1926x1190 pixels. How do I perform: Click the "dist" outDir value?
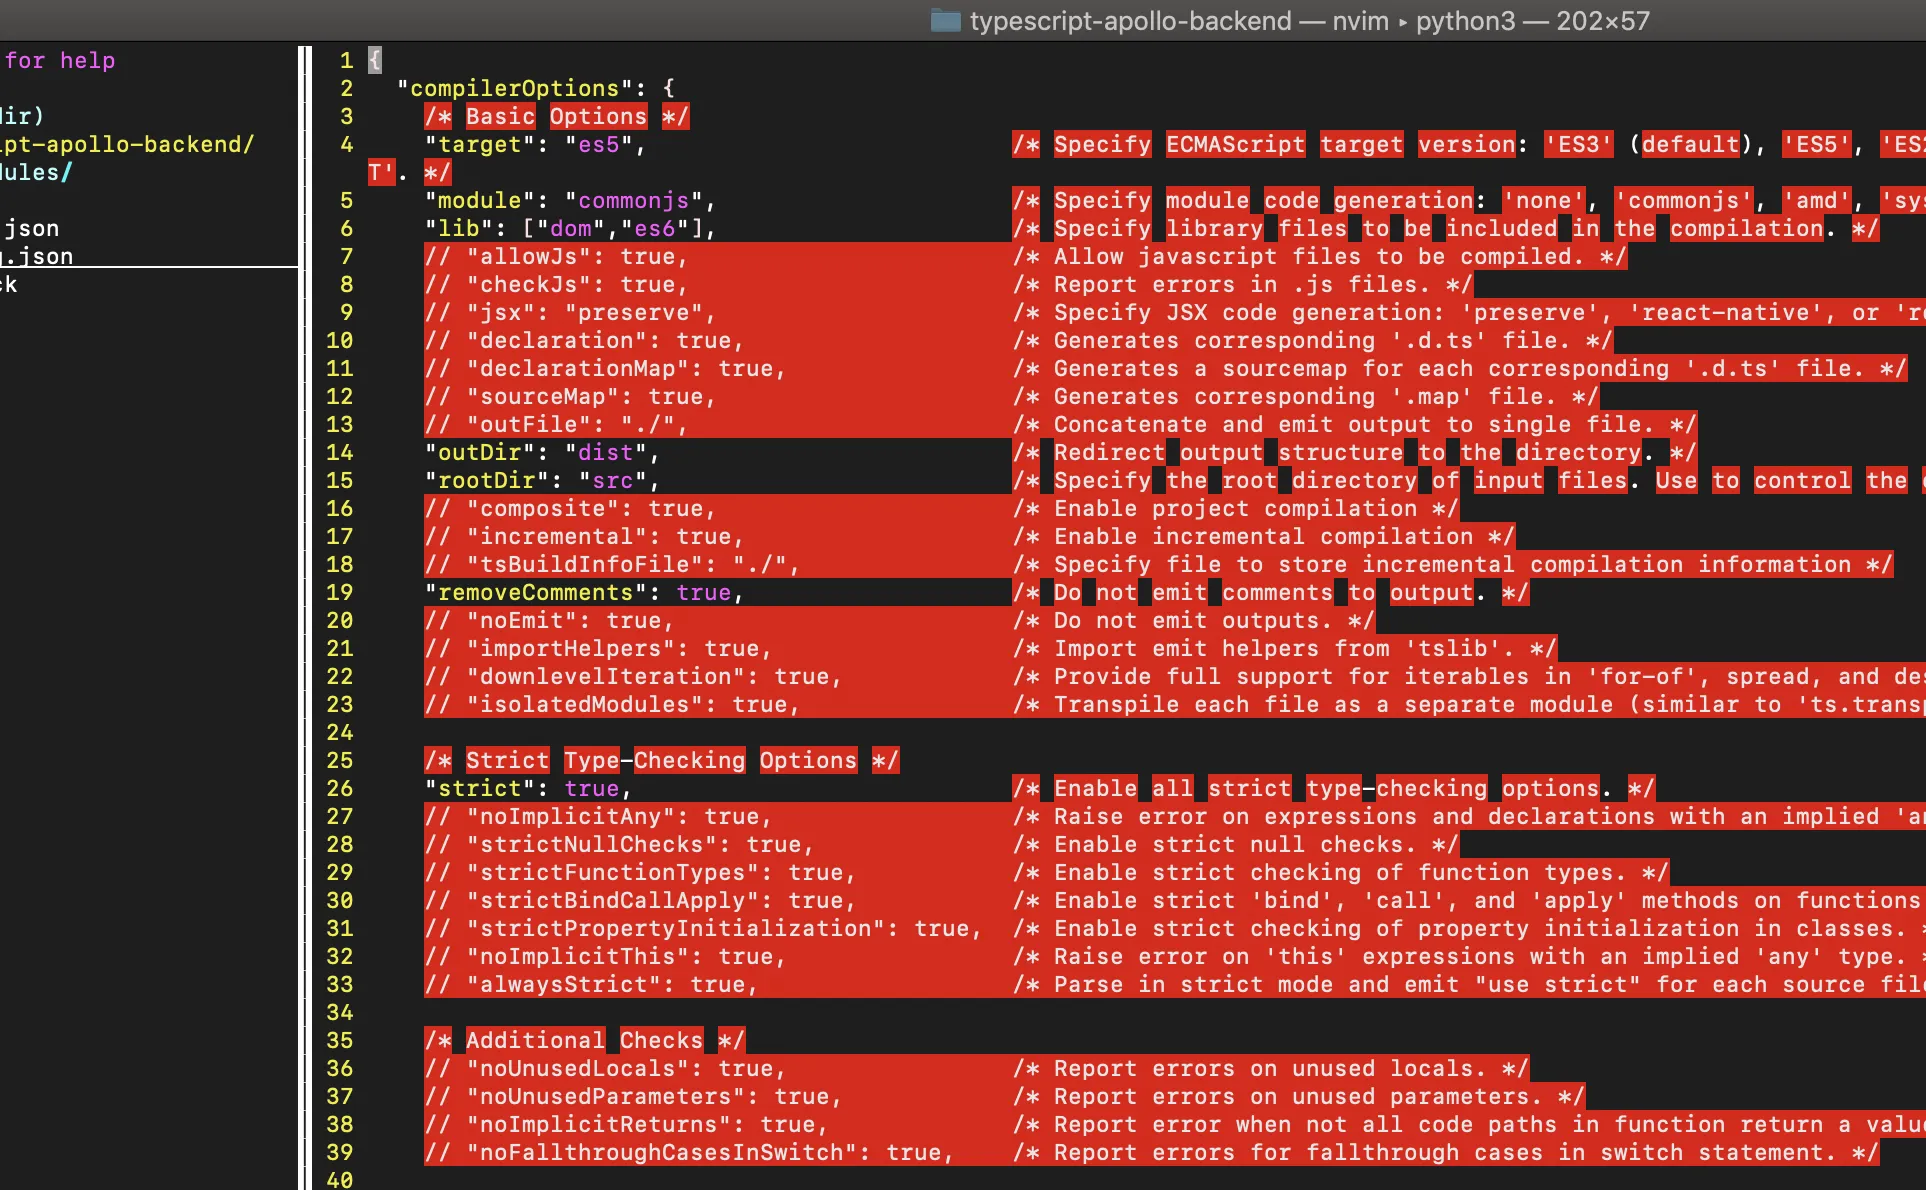(605, 452)
